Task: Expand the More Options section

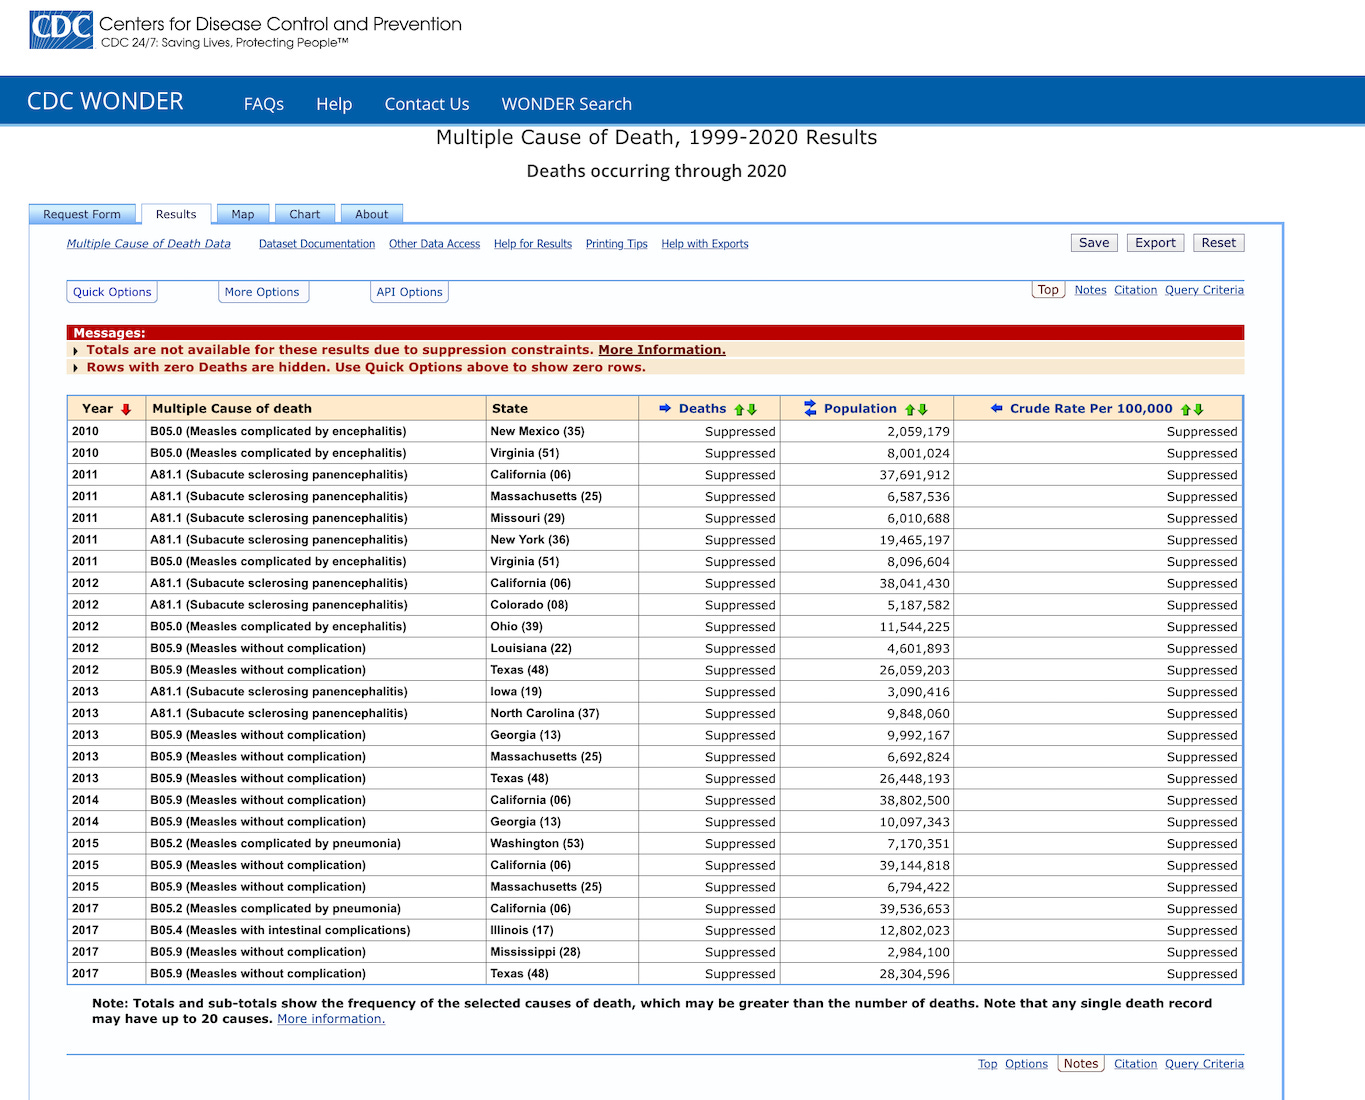Action: click(262, 292)
